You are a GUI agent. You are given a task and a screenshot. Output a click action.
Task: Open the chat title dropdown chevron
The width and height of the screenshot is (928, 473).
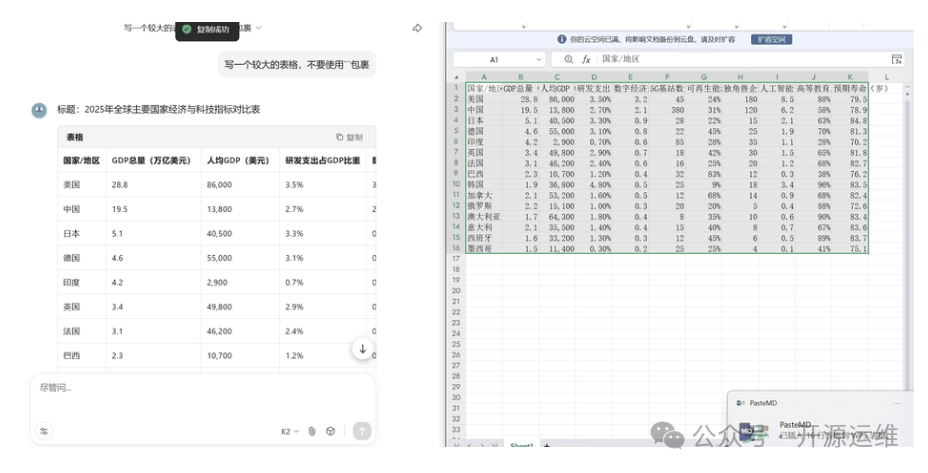click(259, 28)
